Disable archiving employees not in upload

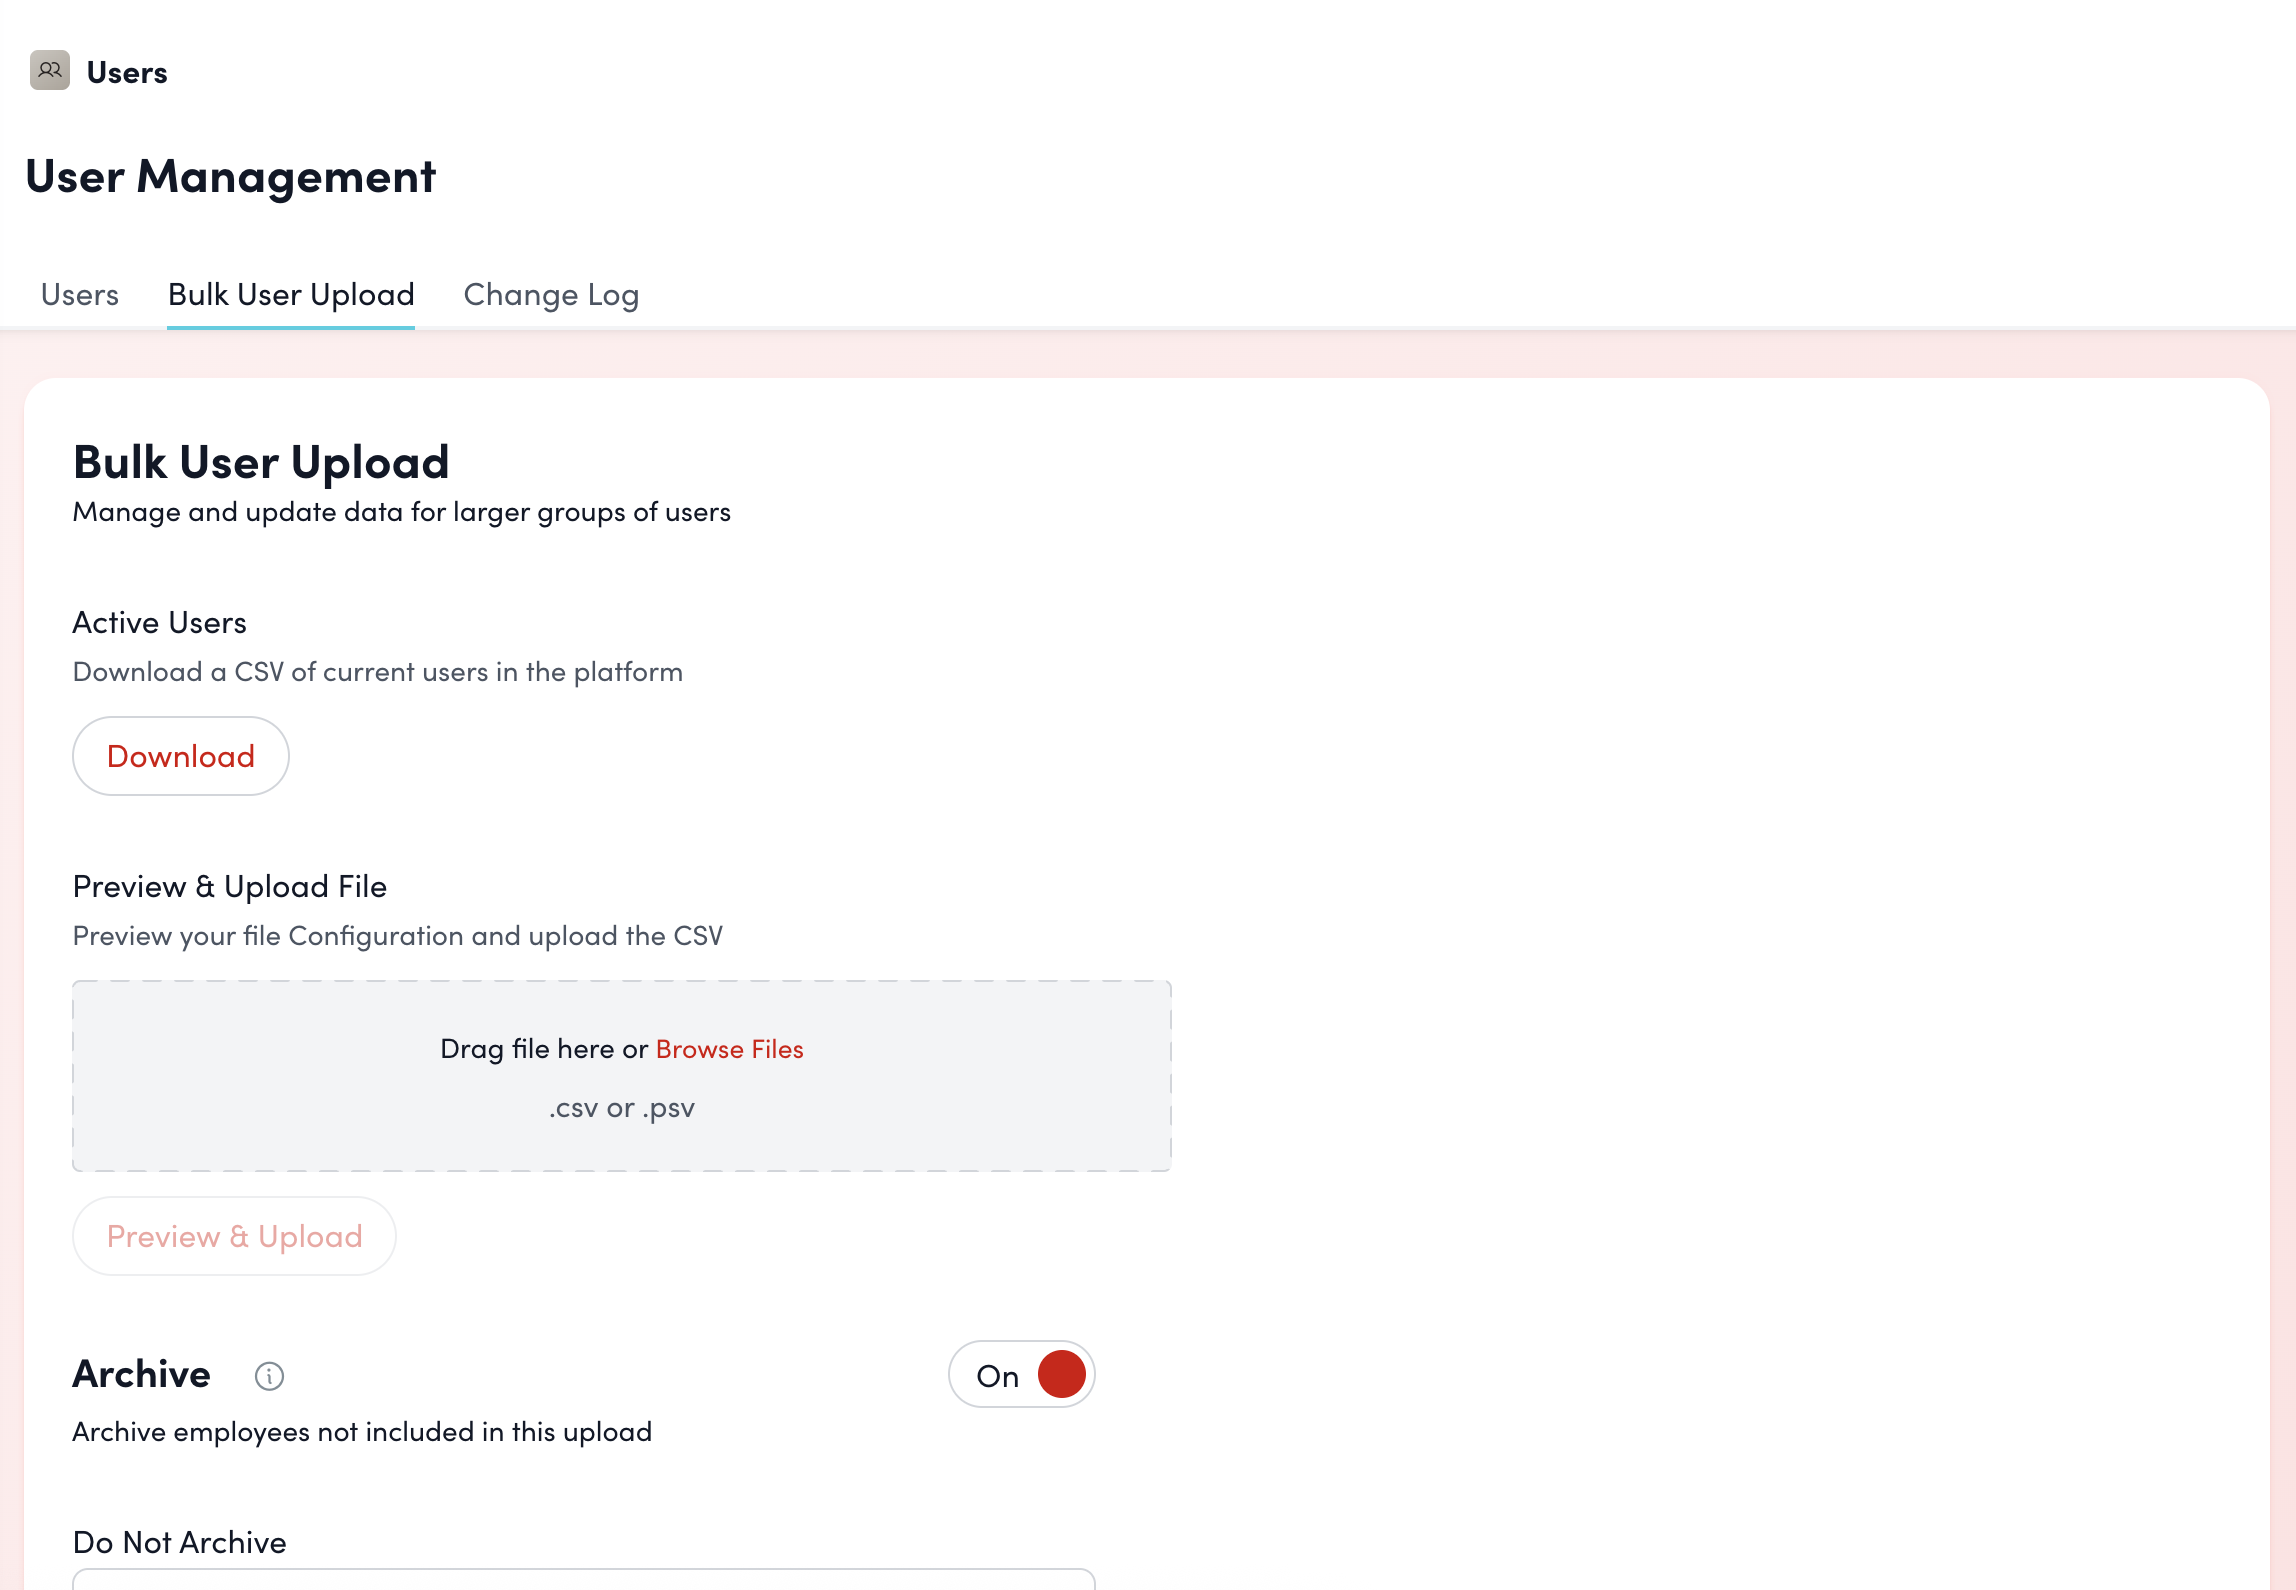pos(1021,1375)
